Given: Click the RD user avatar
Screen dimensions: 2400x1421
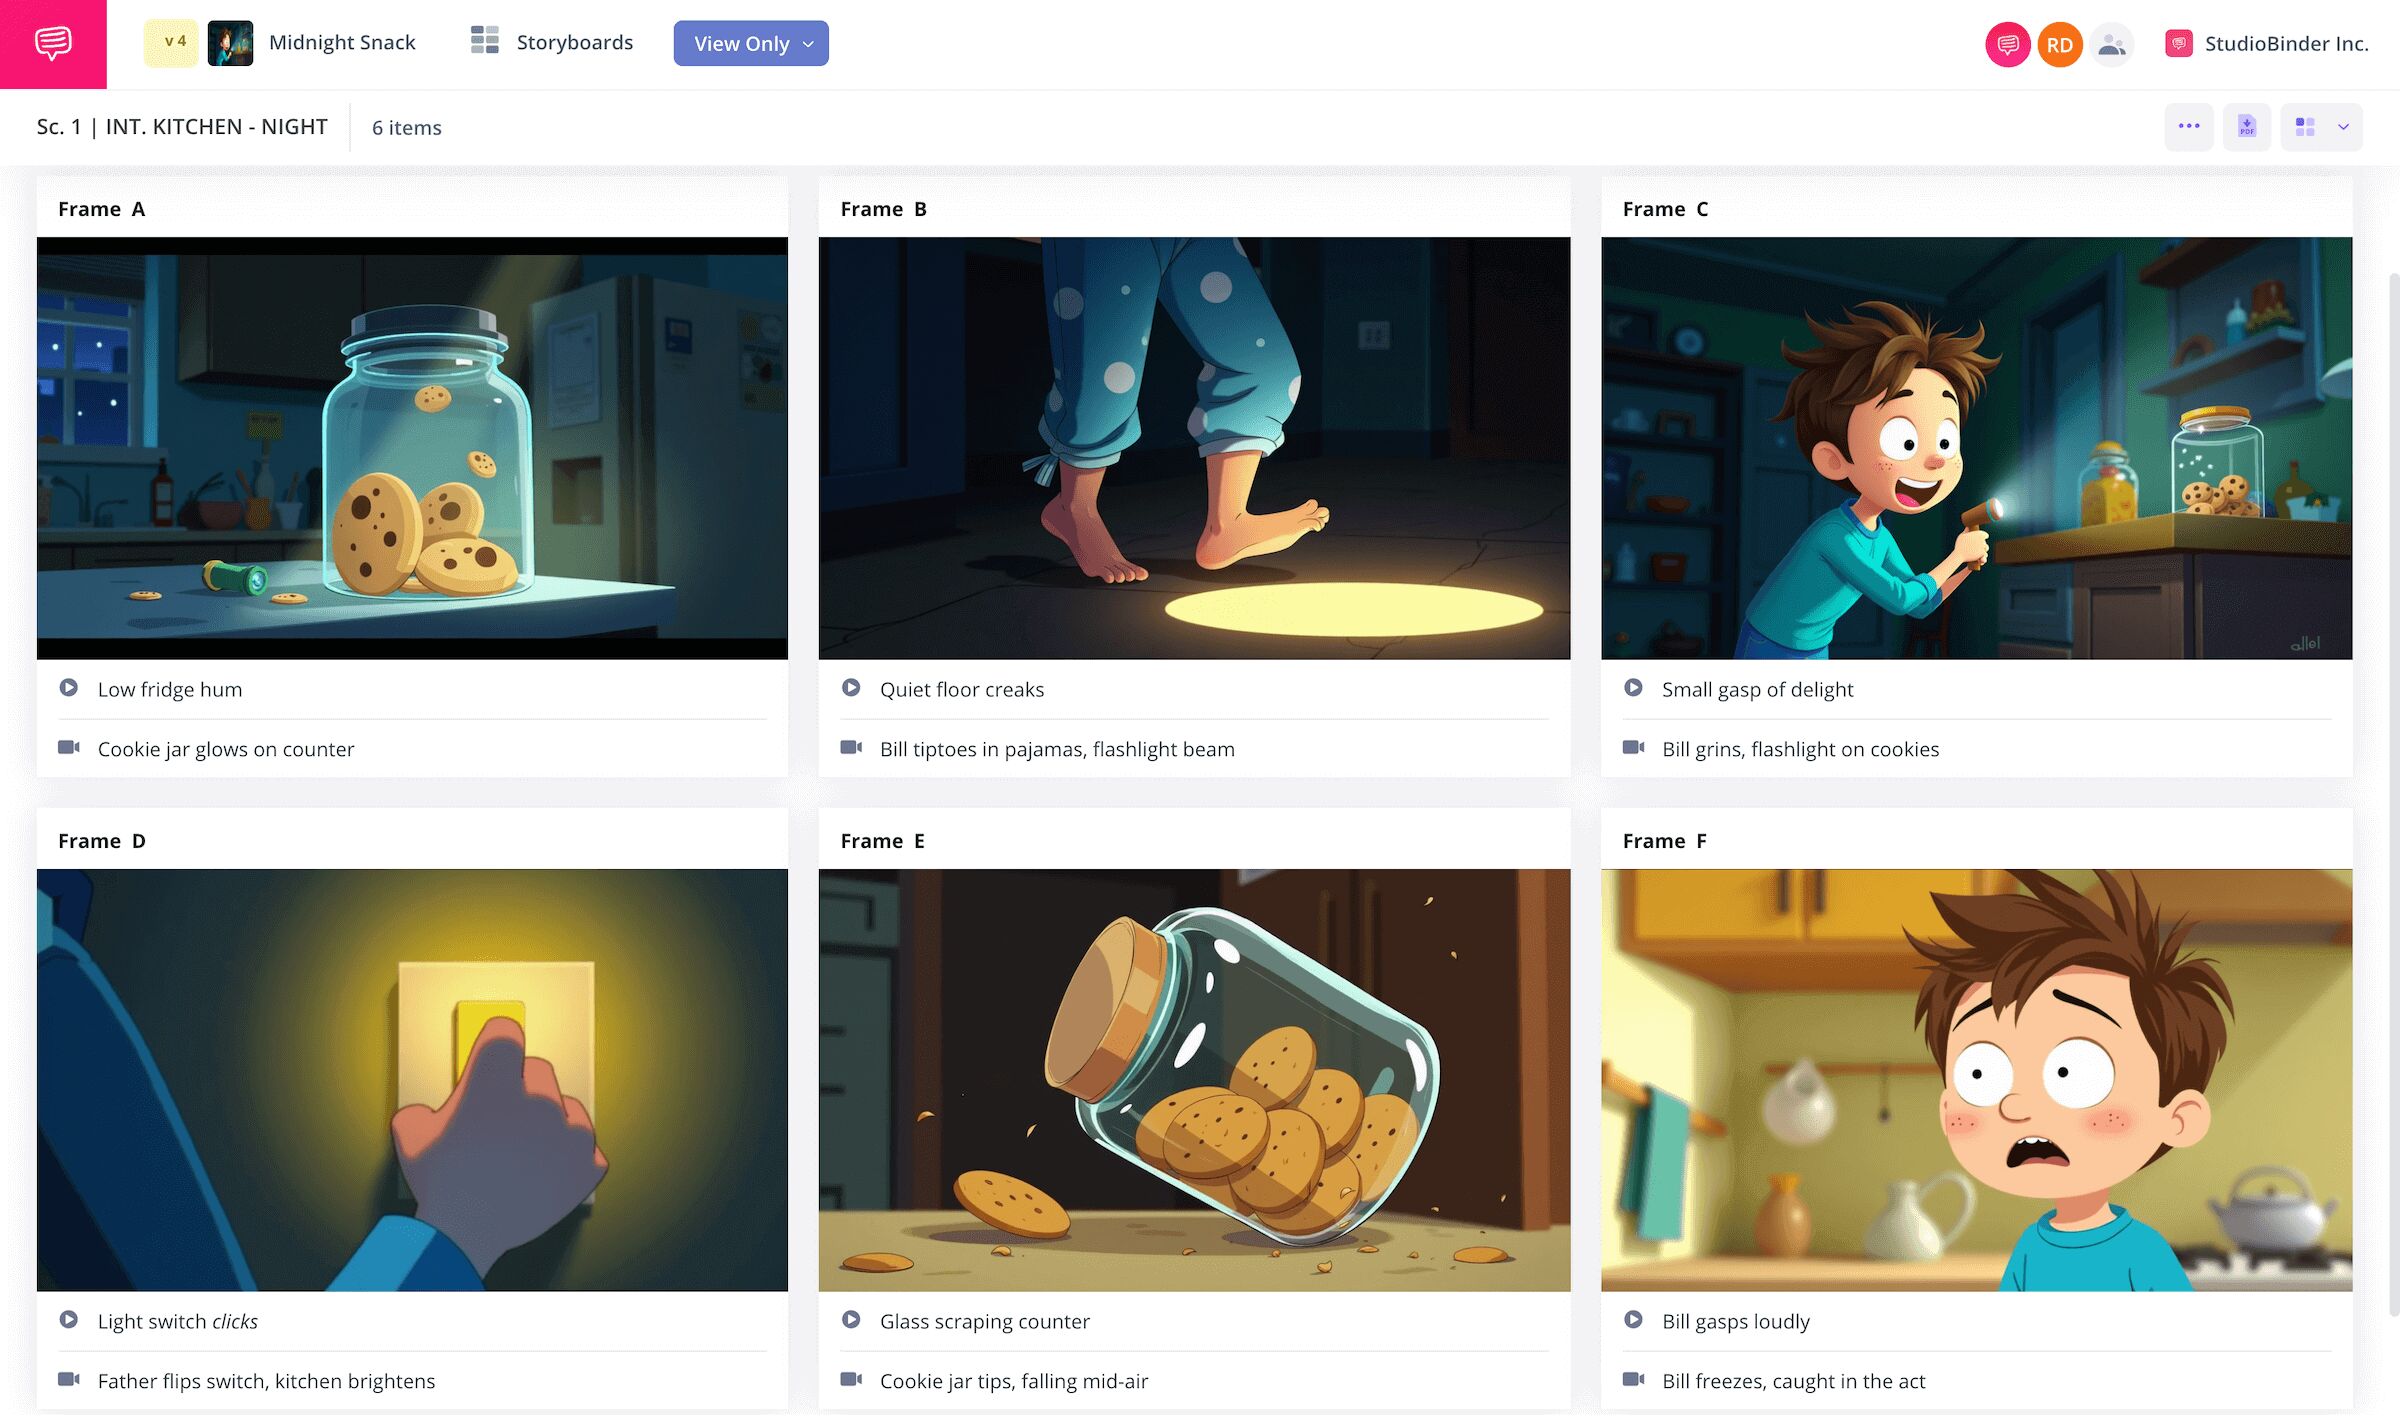Looking at the screenshot, I should 2059,44.
